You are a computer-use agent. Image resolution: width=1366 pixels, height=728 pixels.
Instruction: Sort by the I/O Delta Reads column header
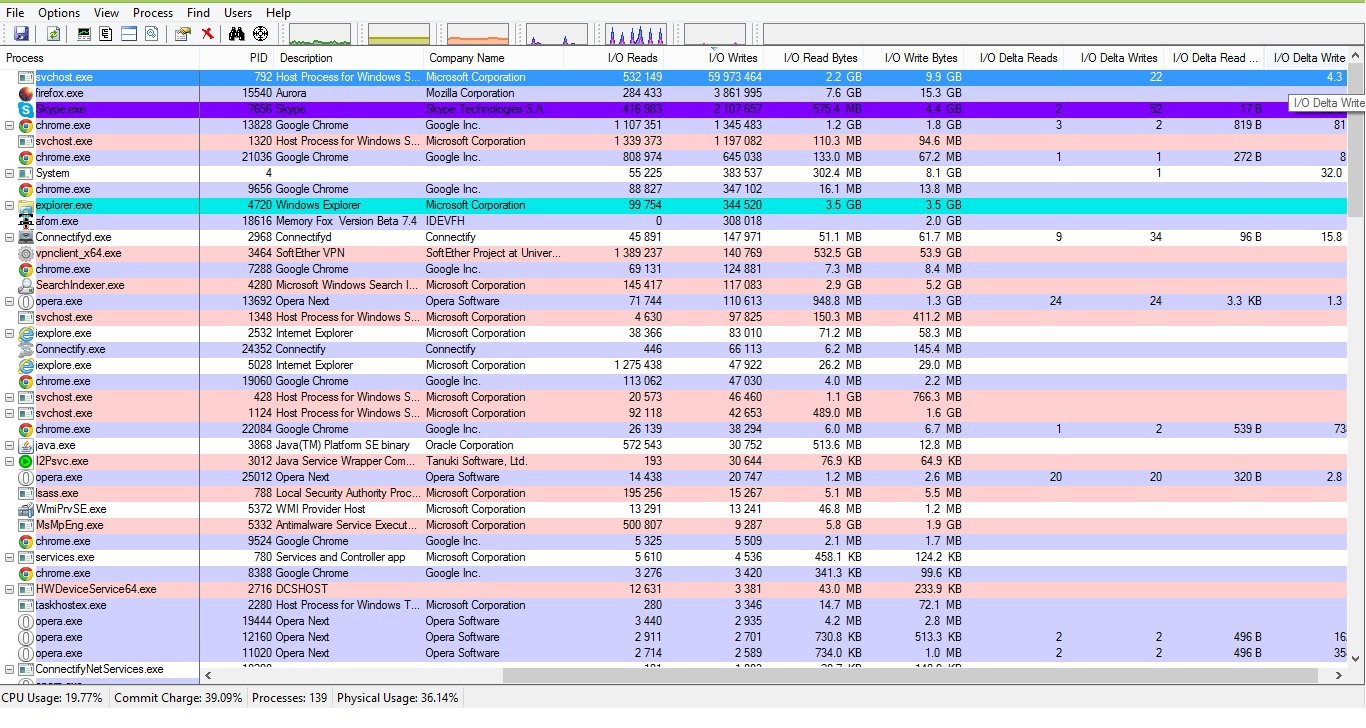1013,58
